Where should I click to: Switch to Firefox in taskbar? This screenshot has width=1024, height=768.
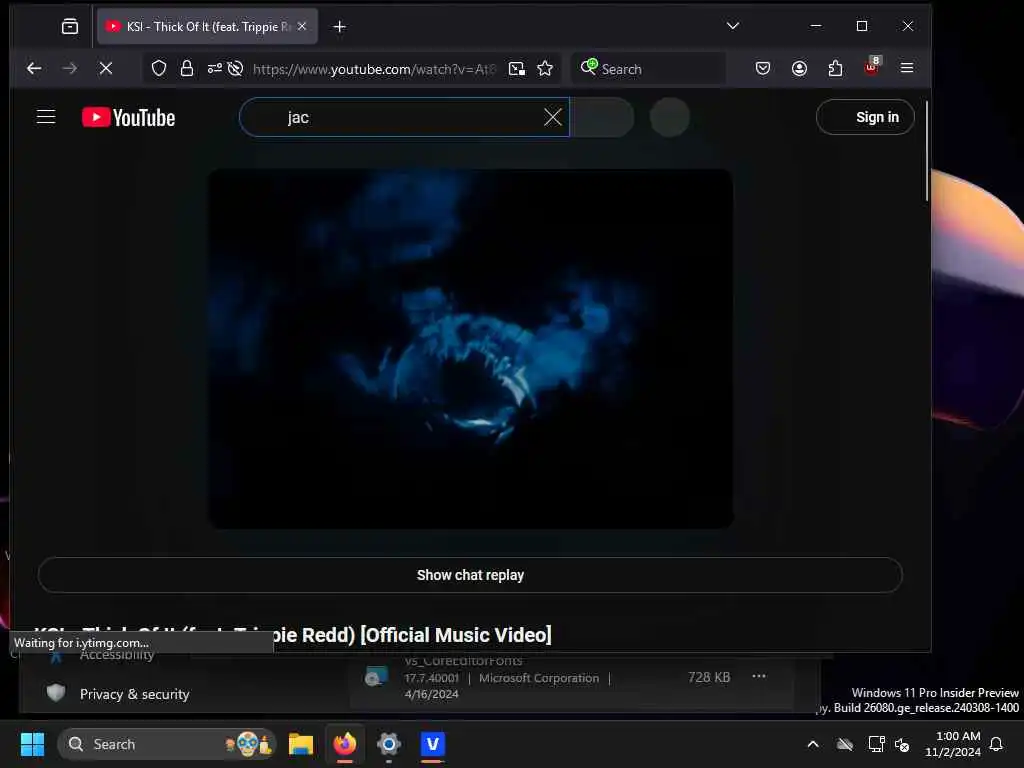click(x=345, y=744)
